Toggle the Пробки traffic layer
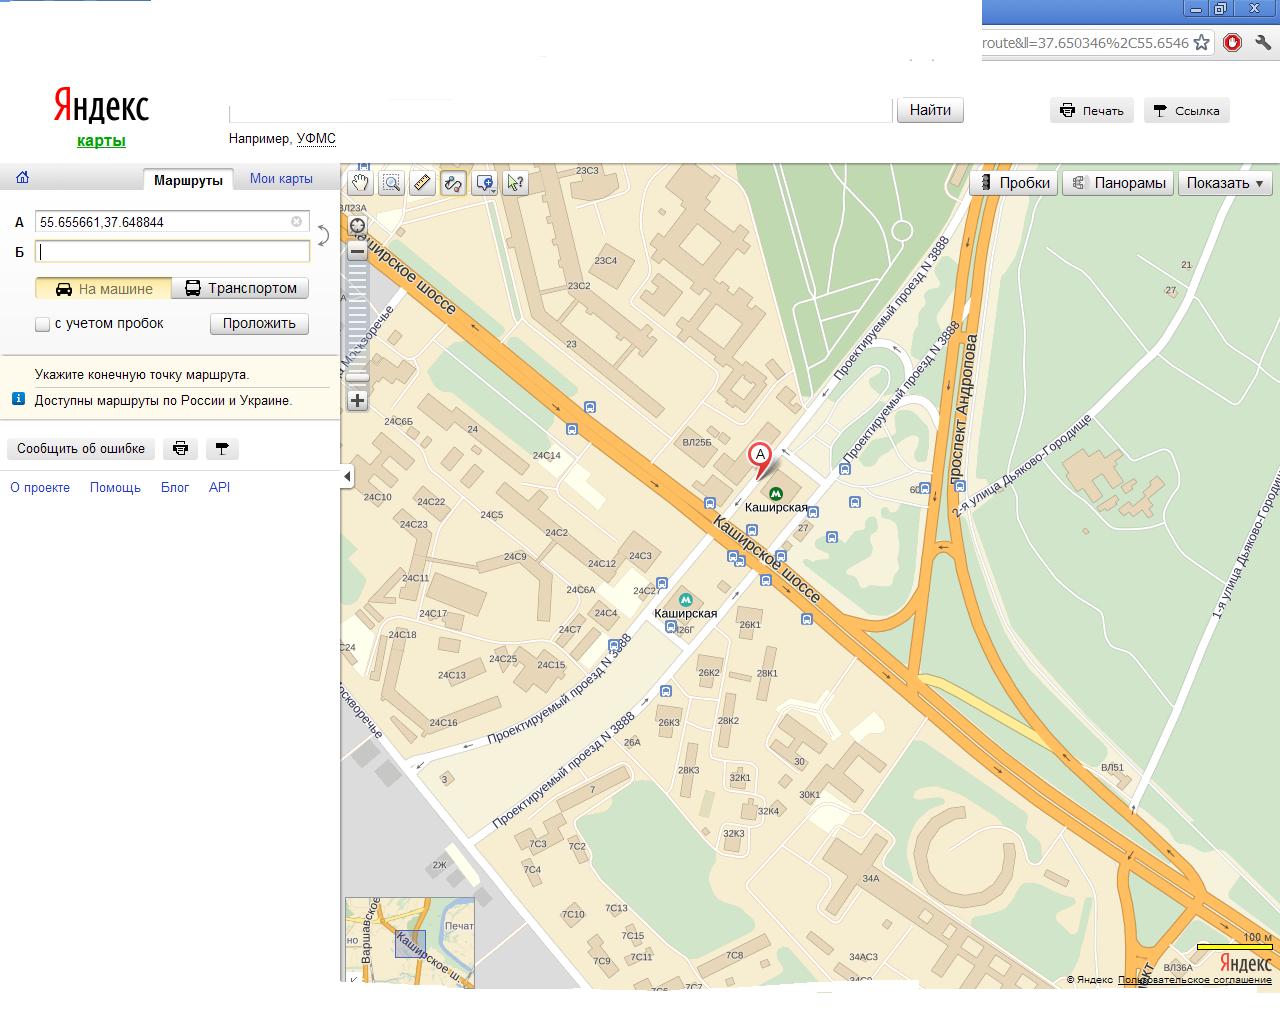The image size is (1280, 1024). pos(1015,183)
